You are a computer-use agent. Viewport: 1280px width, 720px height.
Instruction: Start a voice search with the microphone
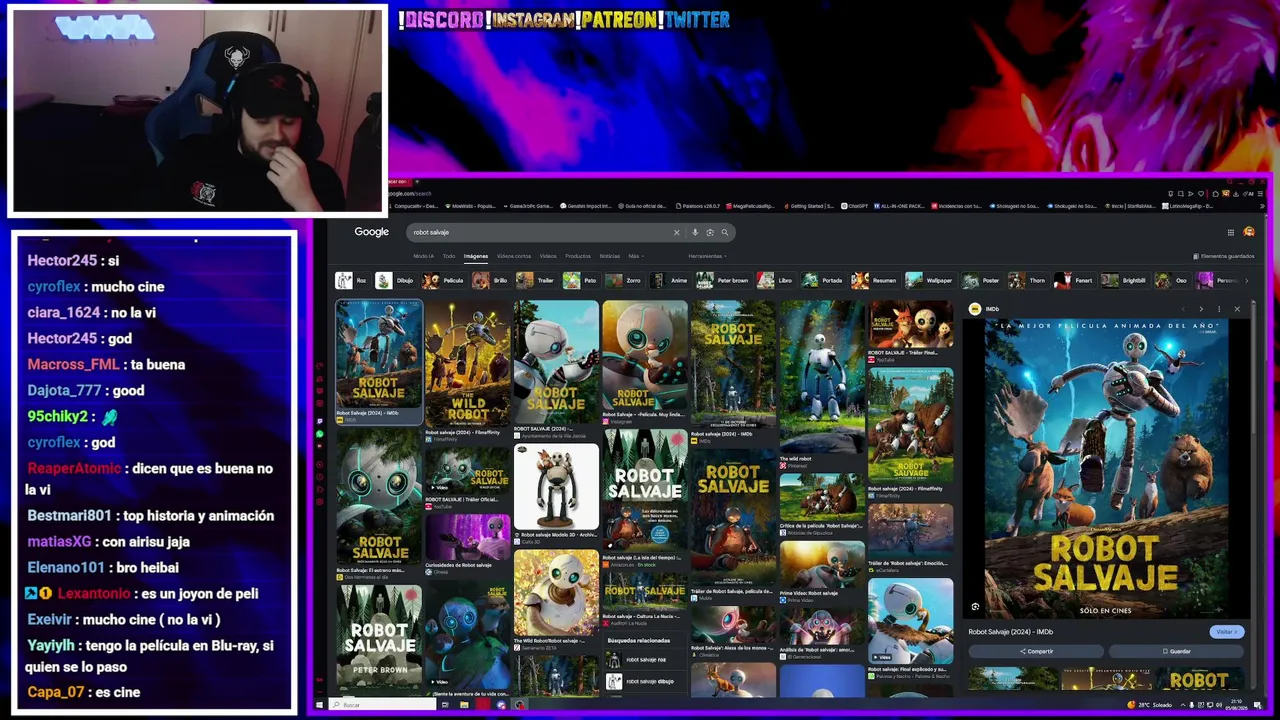coord(695,232)
